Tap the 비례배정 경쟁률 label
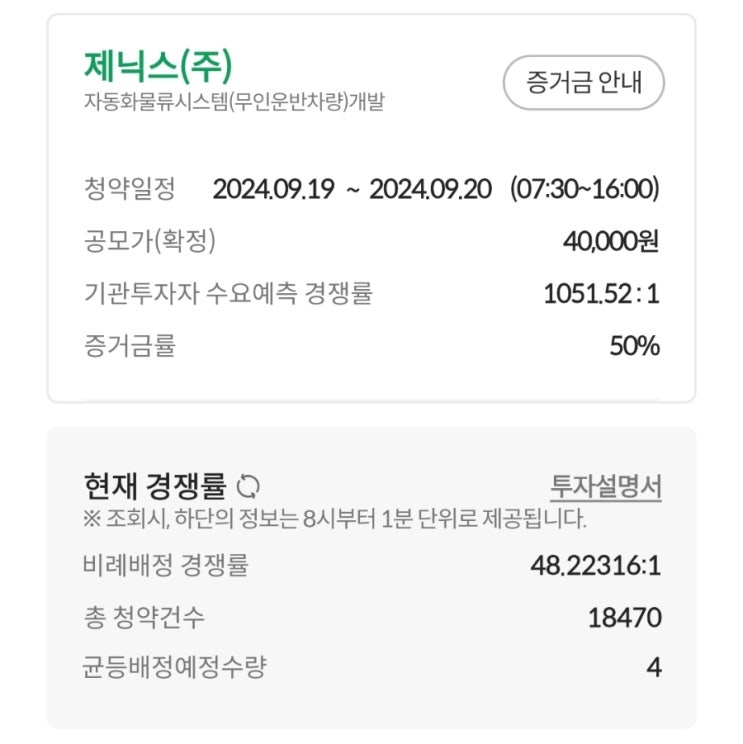The width and height of the screenshot is (743, 744). [165, 565]
